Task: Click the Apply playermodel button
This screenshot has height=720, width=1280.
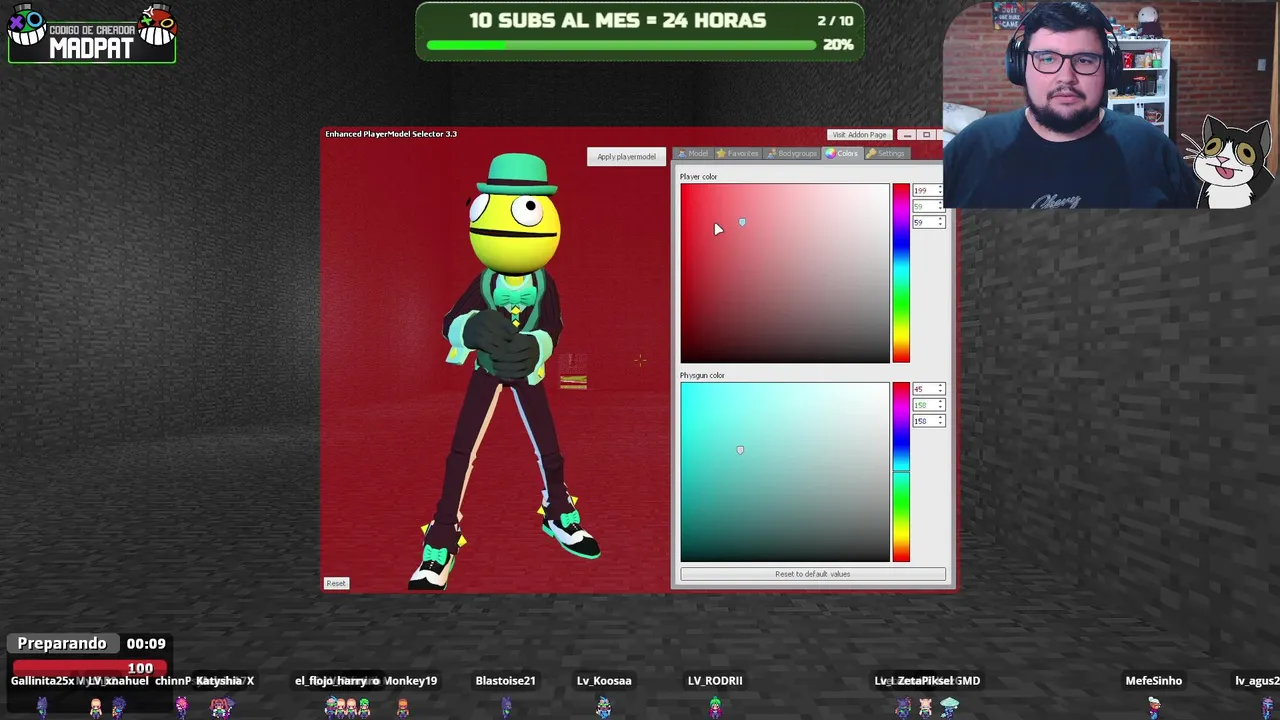Action: (x=626, y=156)
